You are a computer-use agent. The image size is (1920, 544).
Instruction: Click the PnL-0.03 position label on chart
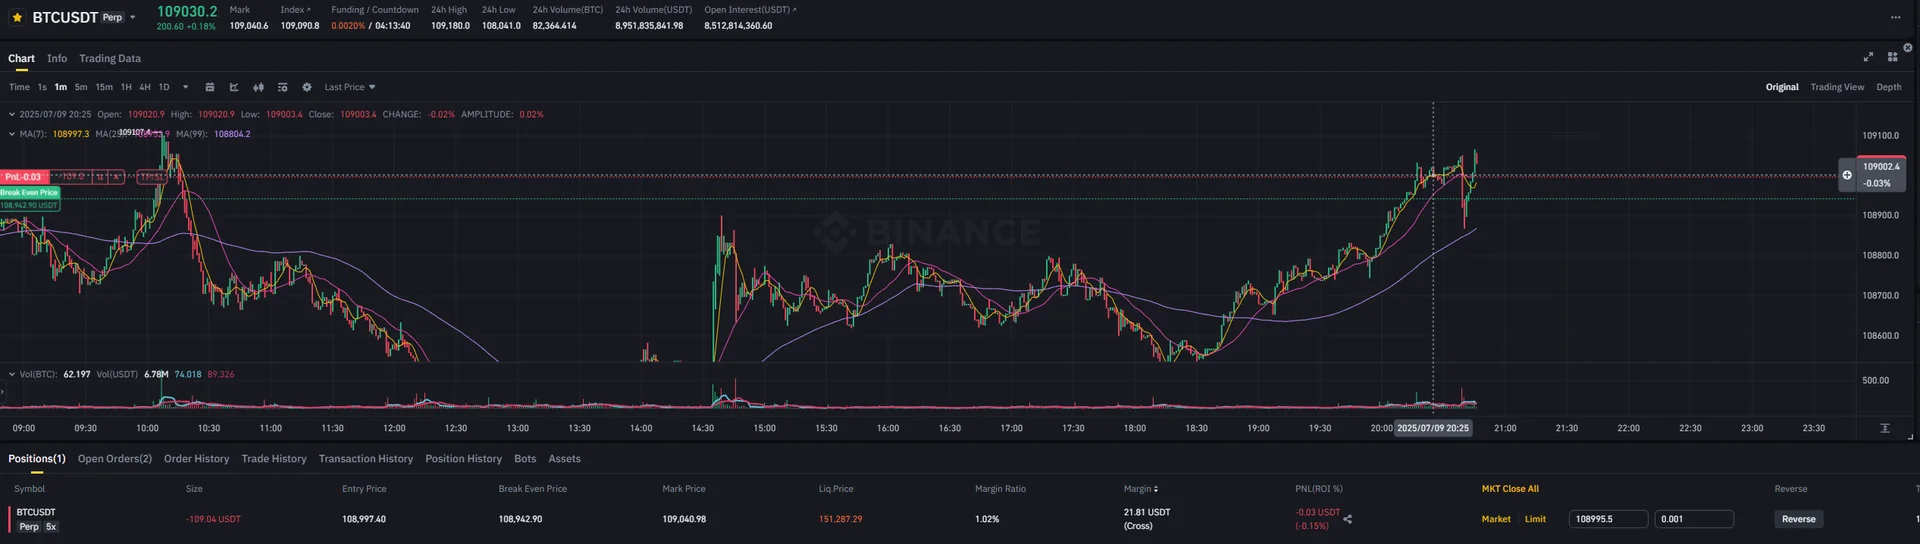tap(24, 177)
